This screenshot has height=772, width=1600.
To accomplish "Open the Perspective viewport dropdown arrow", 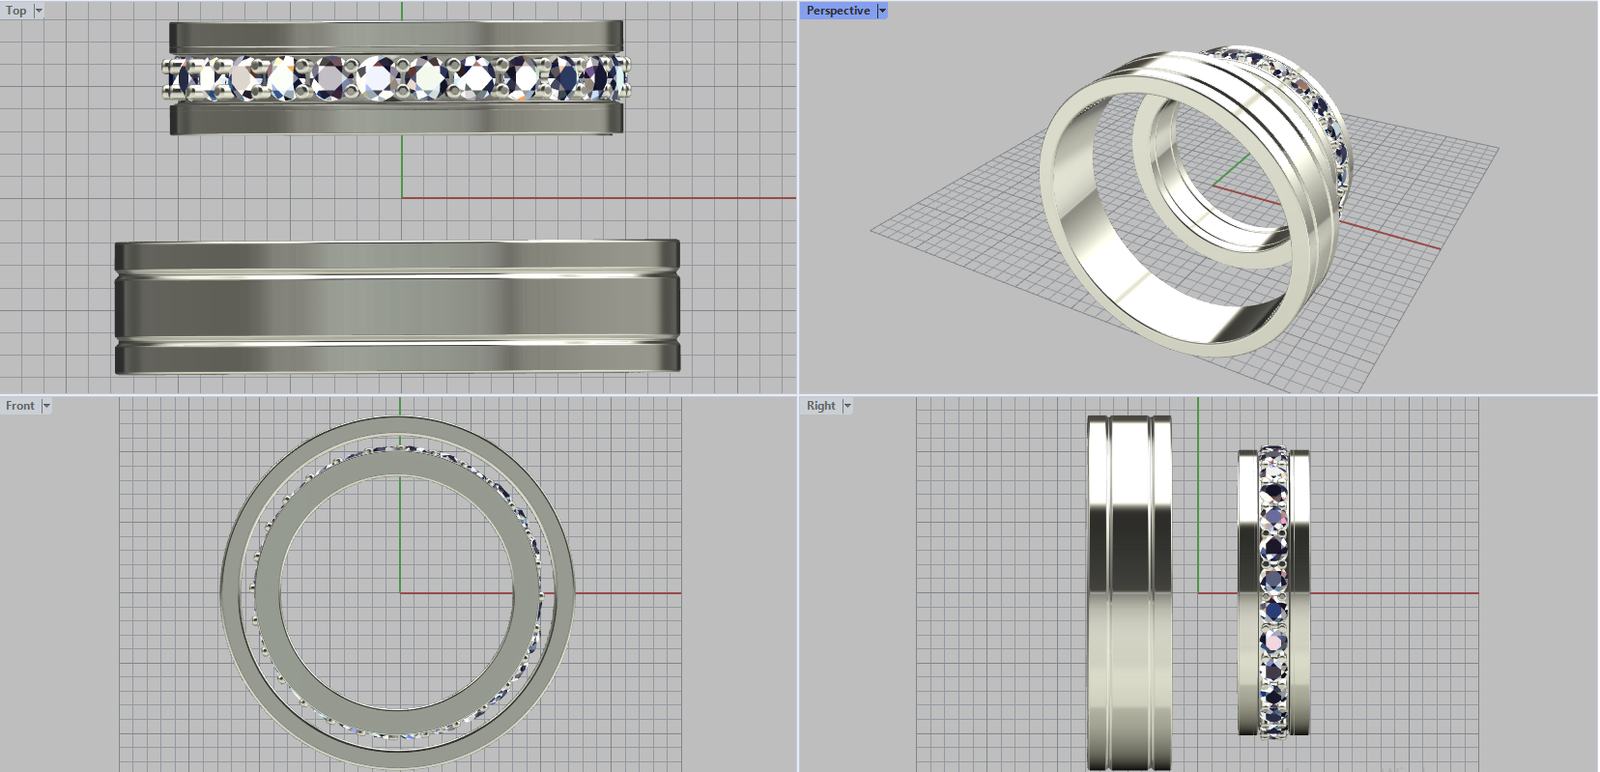I will point(882,11).
